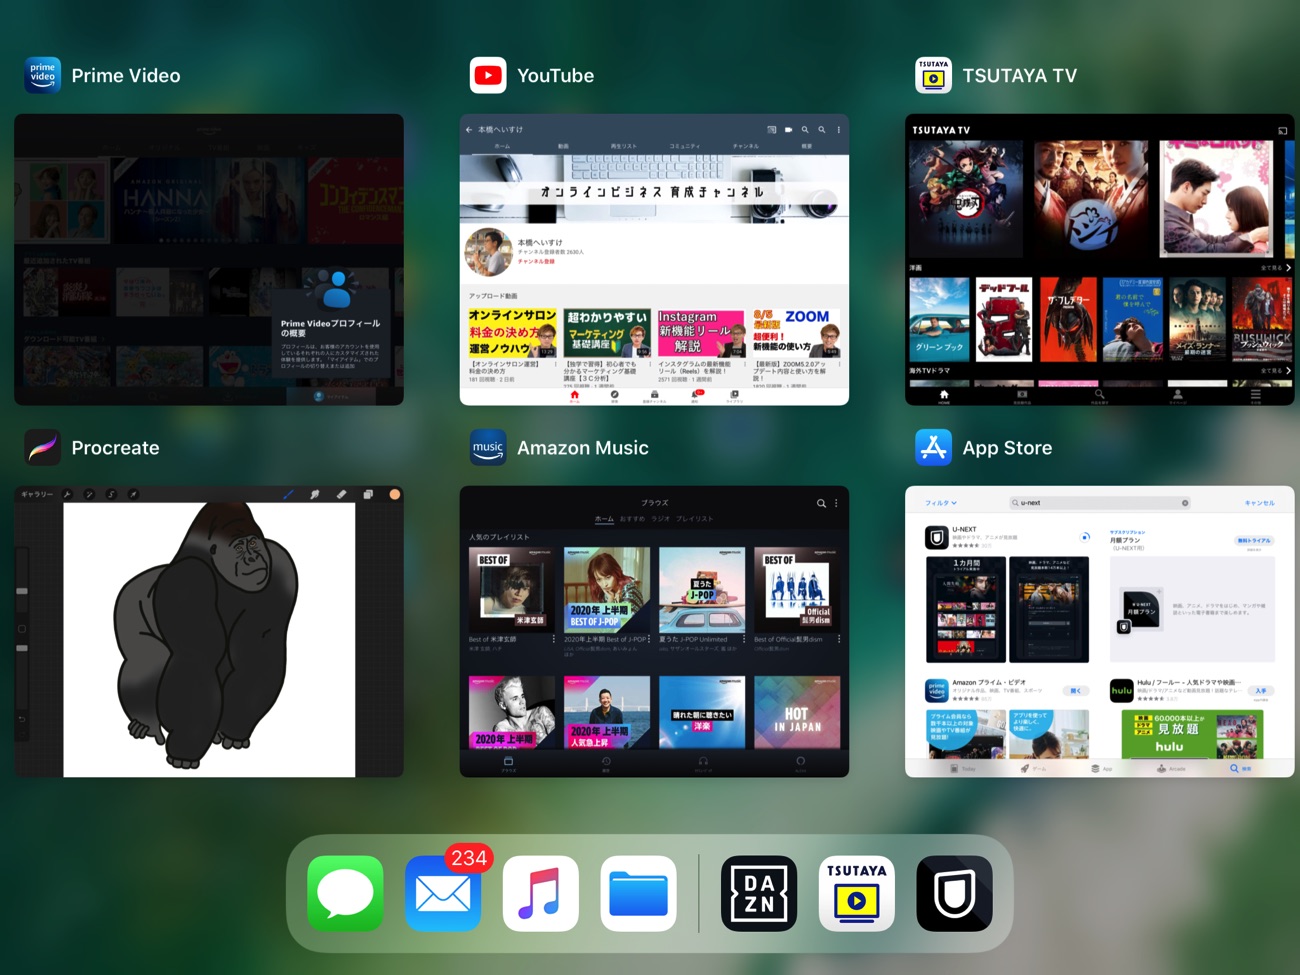Image resolution: width=1300 pixels, height=975 pixels.
Task: Tap the App Store app icon header
Action: 933,447
